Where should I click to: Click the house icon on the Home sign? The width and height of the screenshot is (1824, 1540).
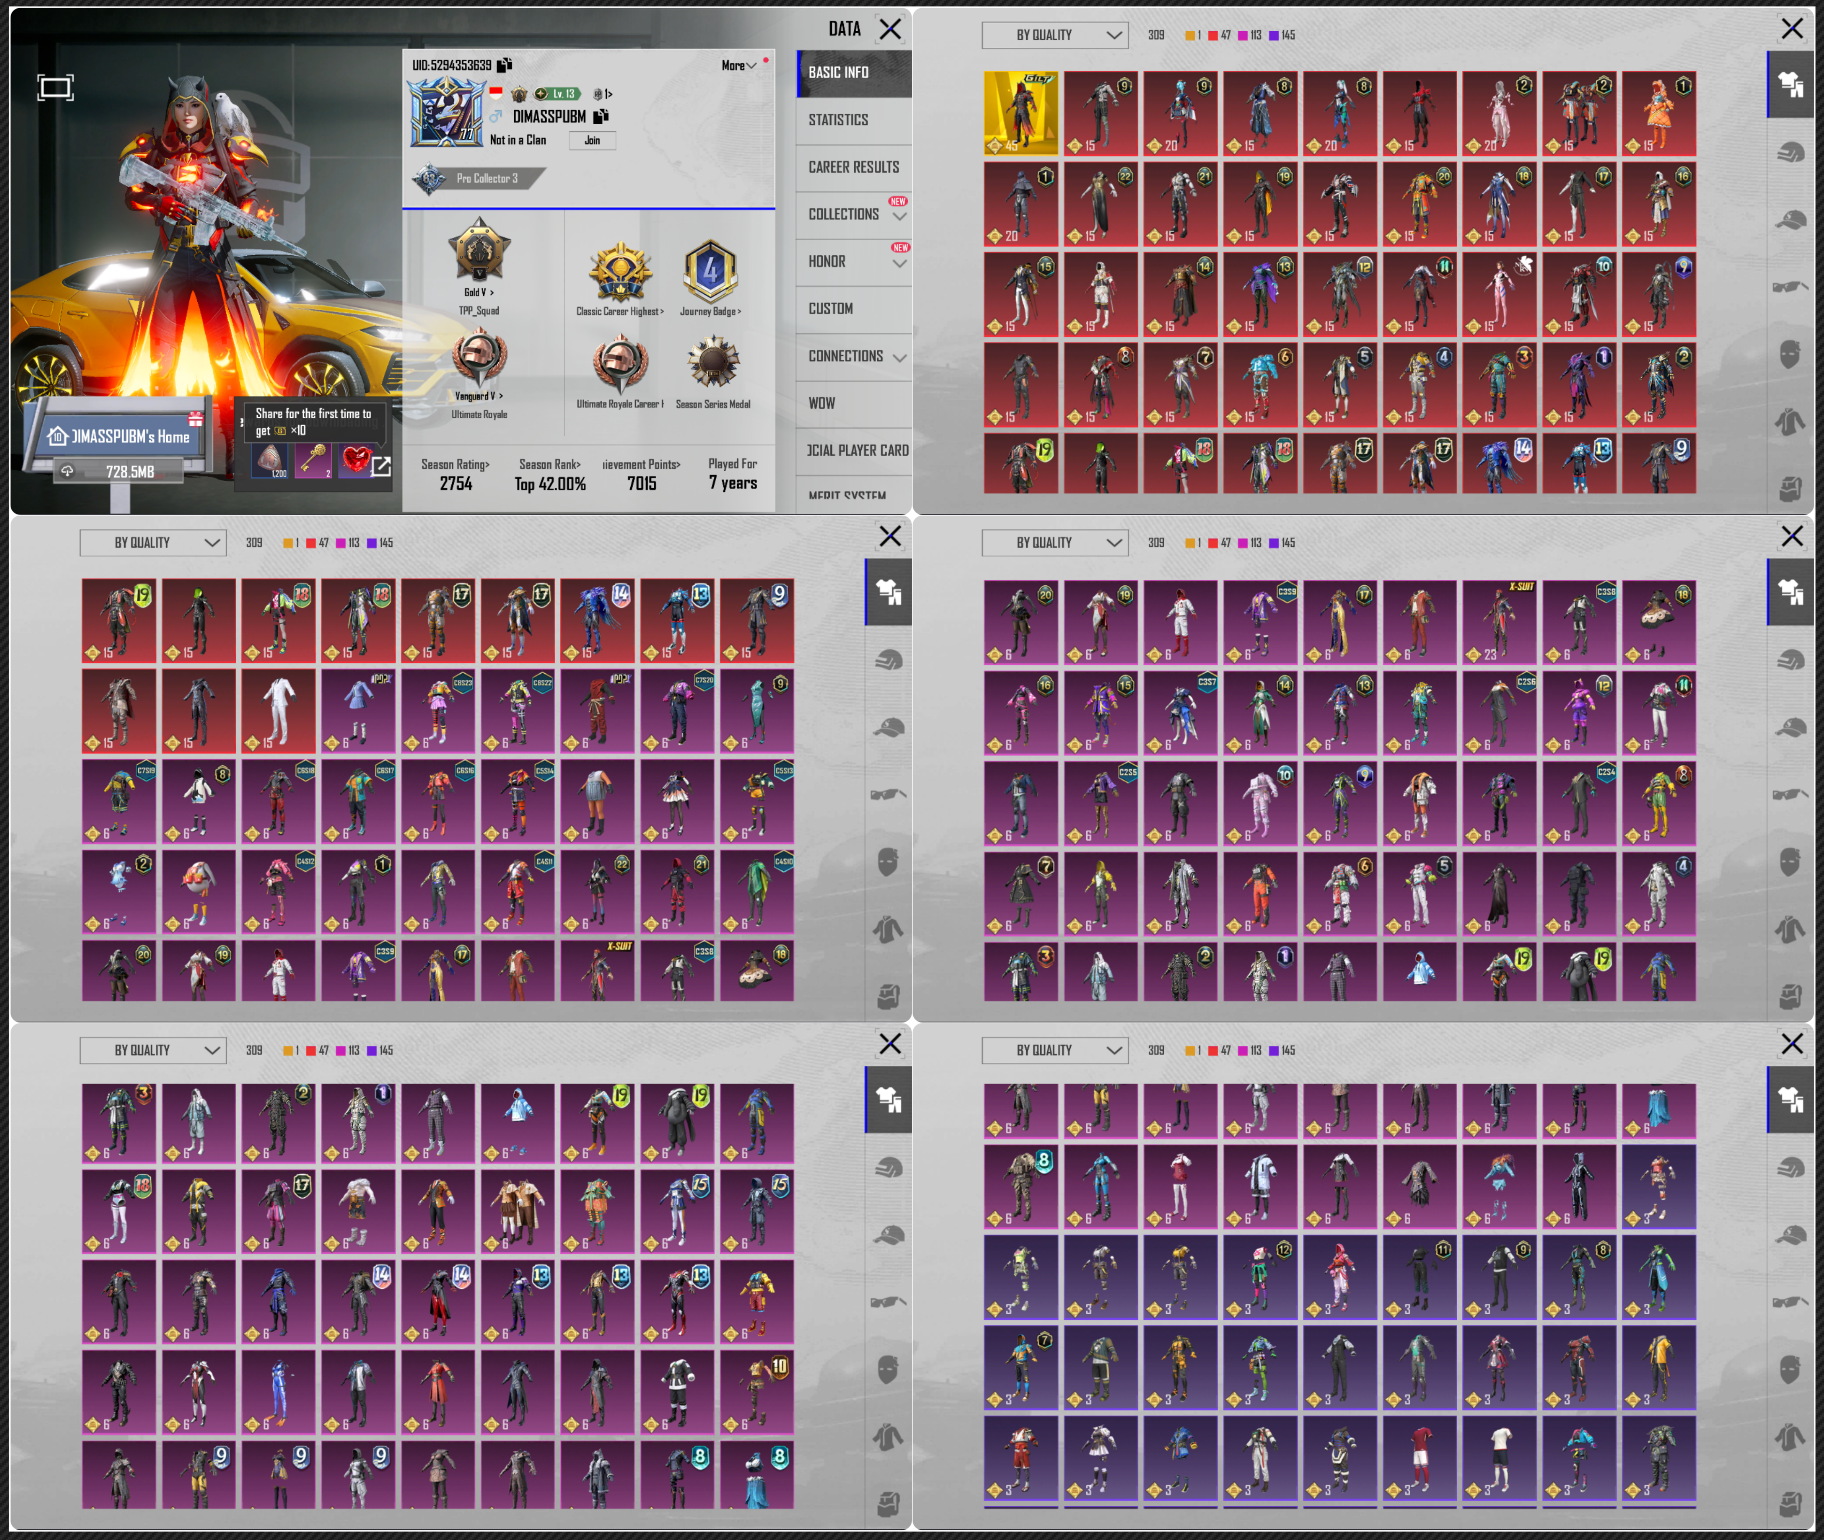pyautogui.click(x=58, y=436)
